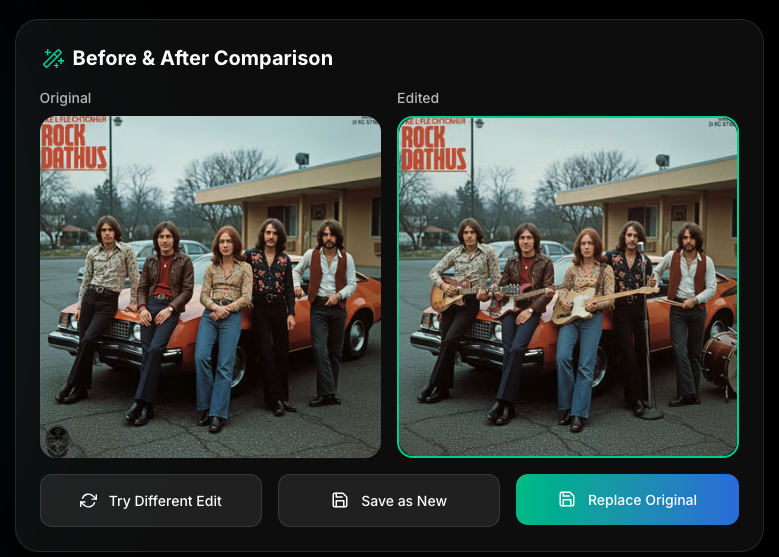This screenshot has width=779, height=557.
Task: Click the Before & After Comparison heading
Action: click(x=203, y=58)
